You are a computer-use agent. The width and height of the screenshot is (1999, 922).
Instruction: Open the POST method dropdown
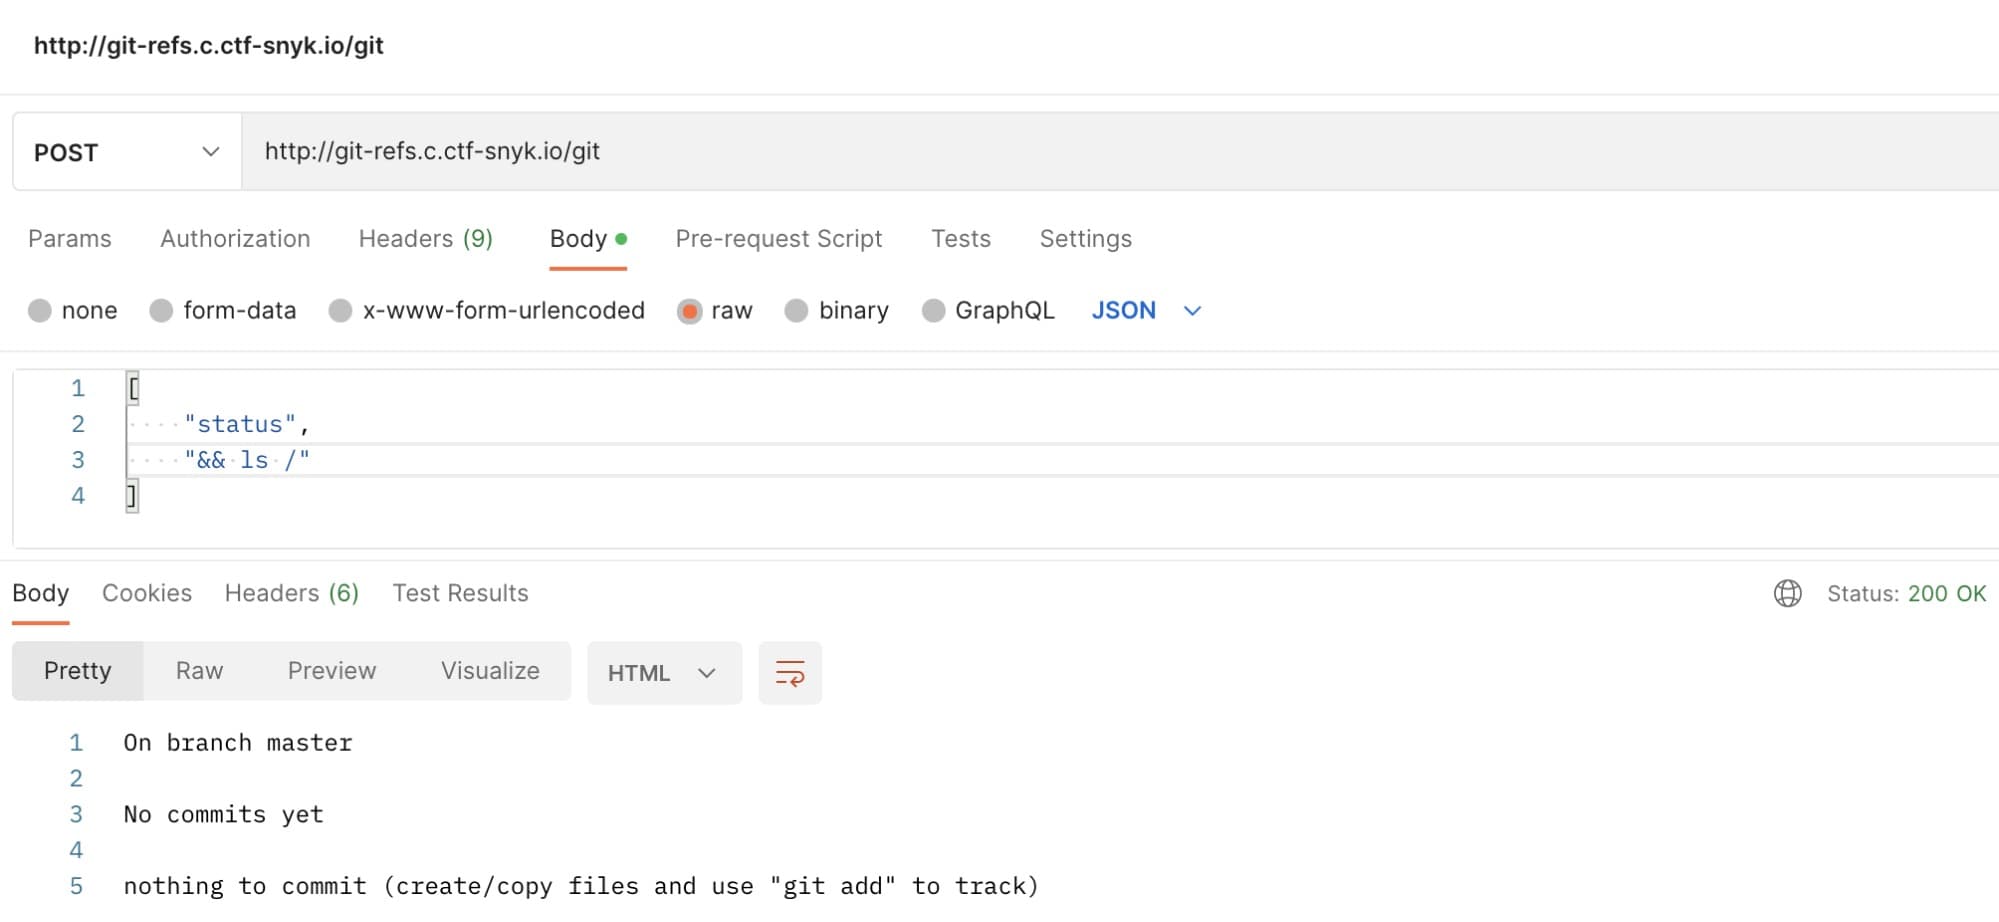click(x=127, y=152)
